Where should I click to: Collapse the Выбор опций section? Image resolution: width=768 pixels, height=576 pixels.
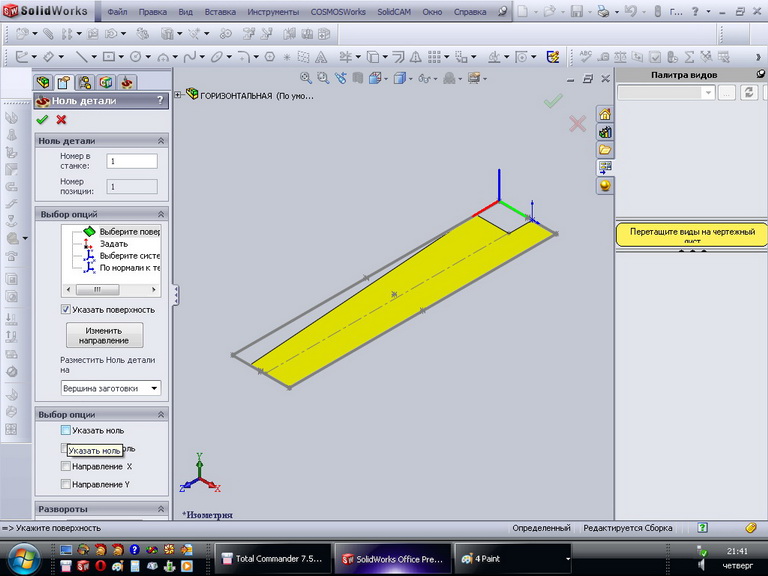click(x=161, y=214)
